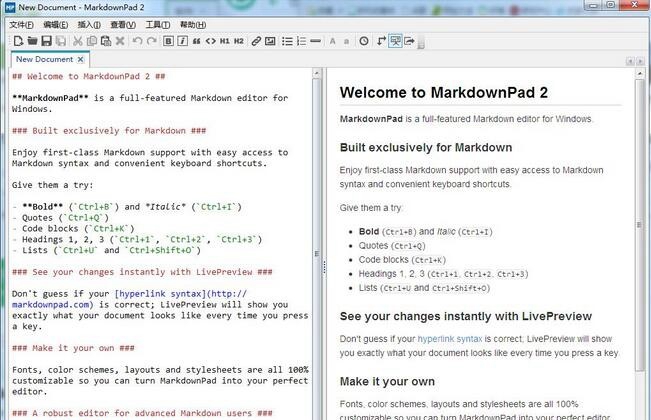Create an ordered numbered list
651x420 pixels.
click(x=301, y=41)
